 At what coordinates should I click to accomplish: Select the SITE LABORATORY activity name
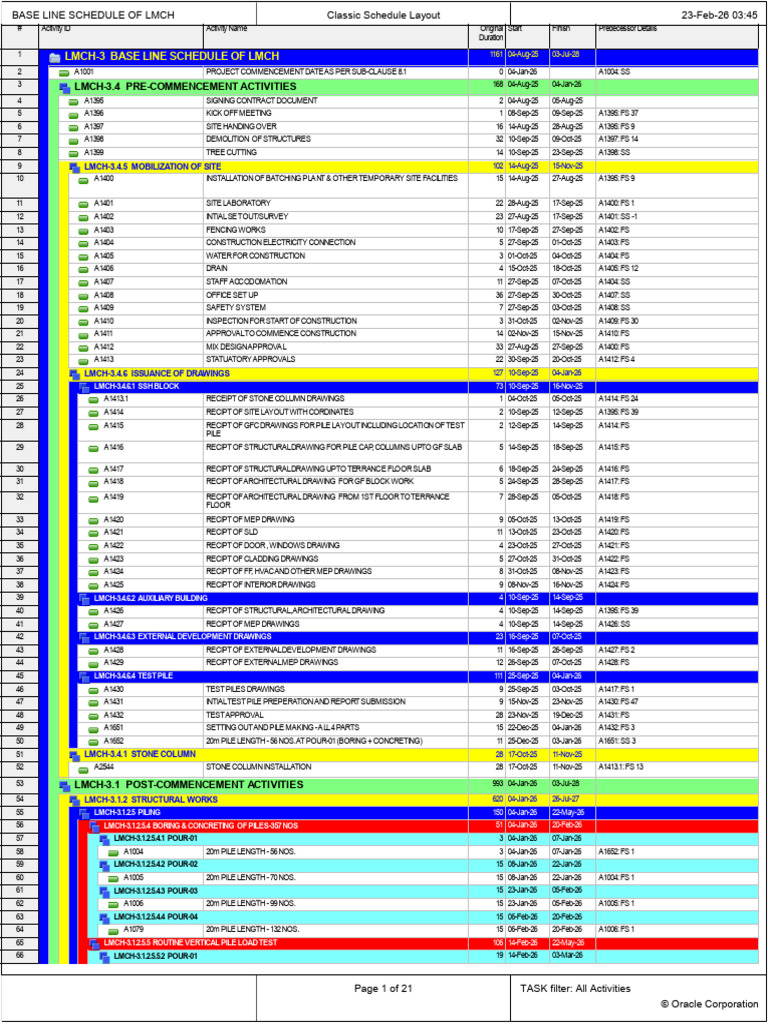pyautogui.click(x=238, y=204)
